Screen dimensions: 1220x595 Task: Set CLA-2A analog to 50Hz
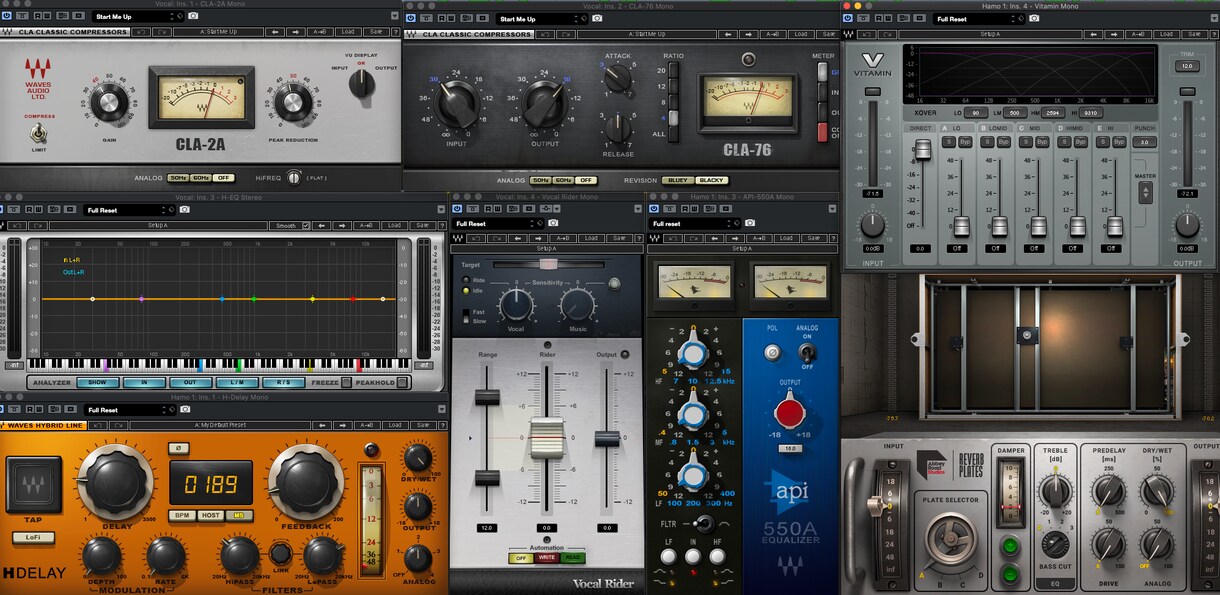point(178,178)
